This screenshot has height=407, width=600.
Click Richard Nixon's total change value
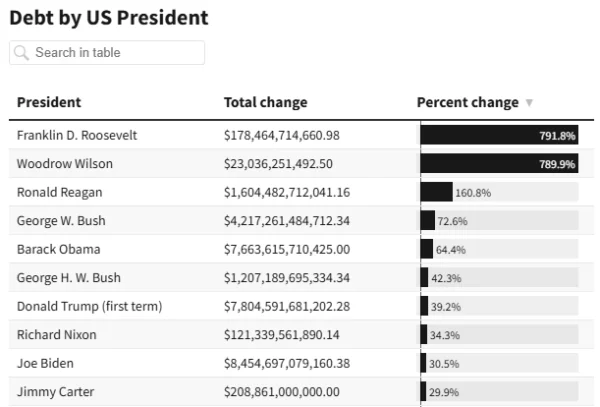click(281, 335)
